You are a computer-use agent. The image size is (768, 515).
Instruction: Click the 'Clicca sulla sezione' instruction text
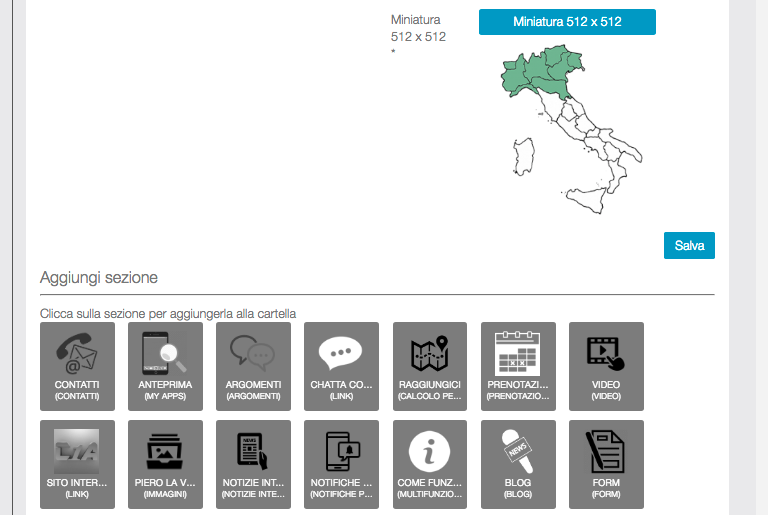(168, 313)
